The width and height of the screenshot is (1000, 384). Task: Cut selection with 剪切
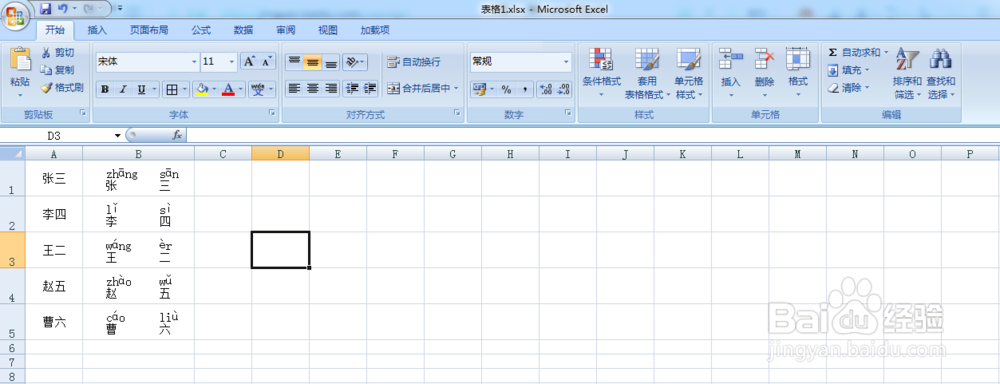point(58,53)
